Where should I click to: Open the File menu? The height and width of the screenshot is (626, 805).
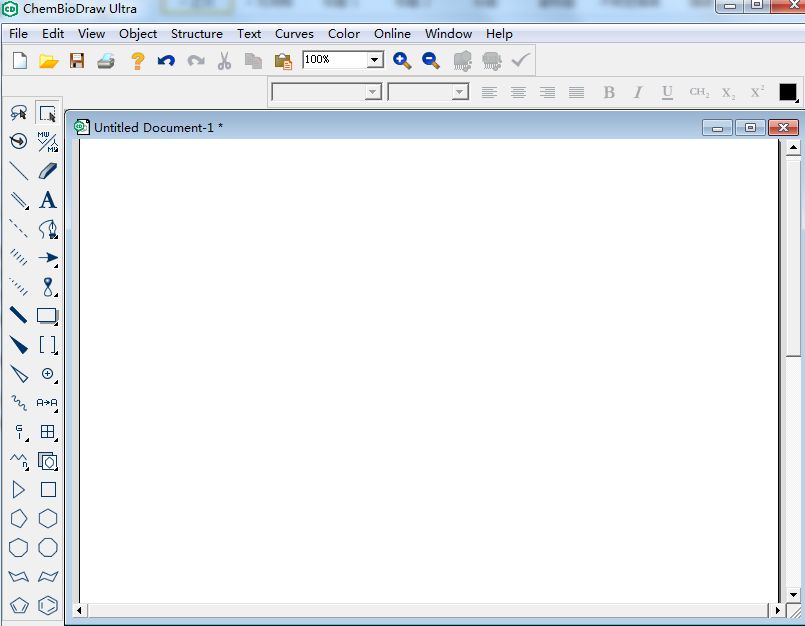(x=18, y=34)
